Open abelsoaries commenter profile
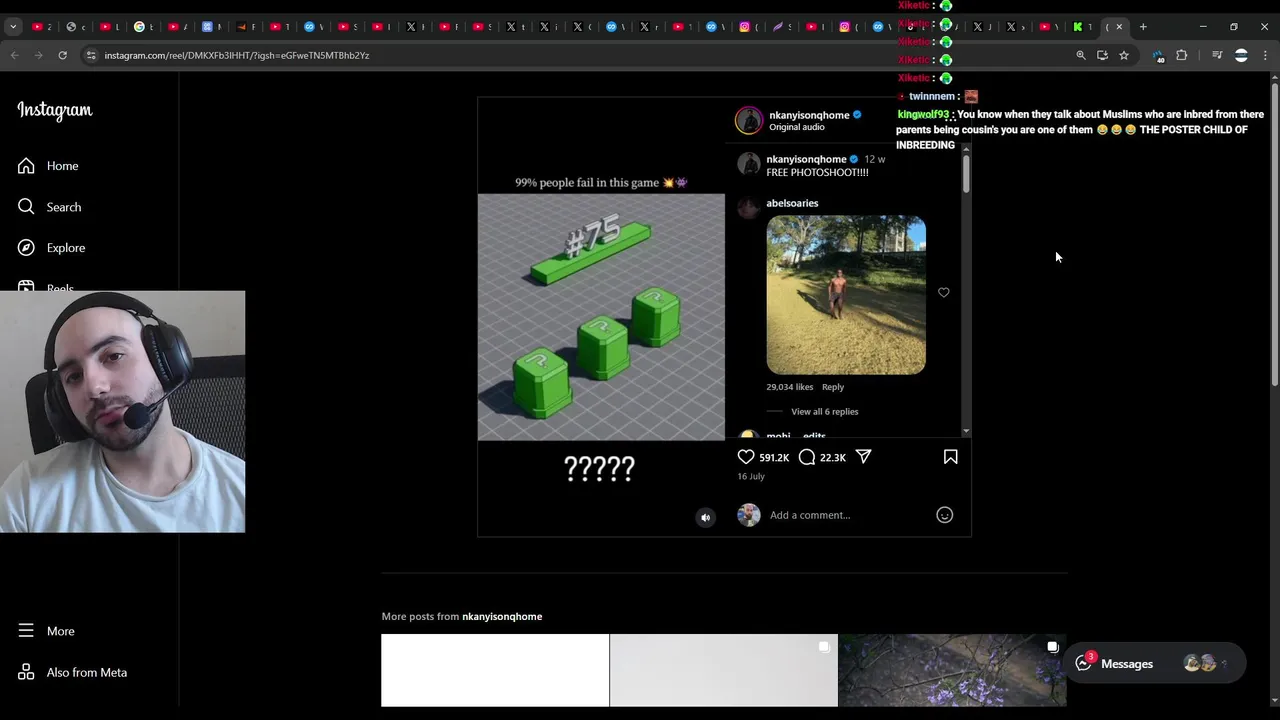The width and height of the screenshot is (1280, 720). (x=792, y=203)
